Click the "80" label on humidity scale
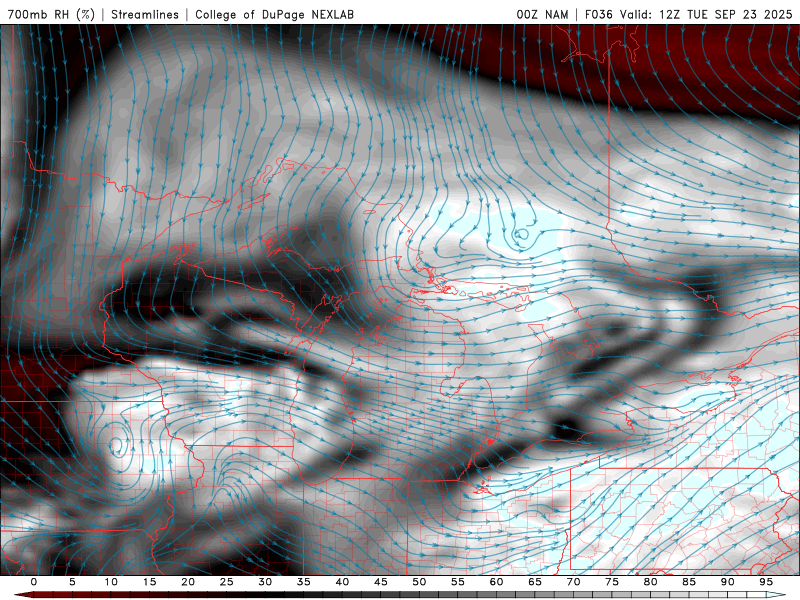Image resolution: width=800 pixels, height=600 pixels. click(x=650, y=582)
